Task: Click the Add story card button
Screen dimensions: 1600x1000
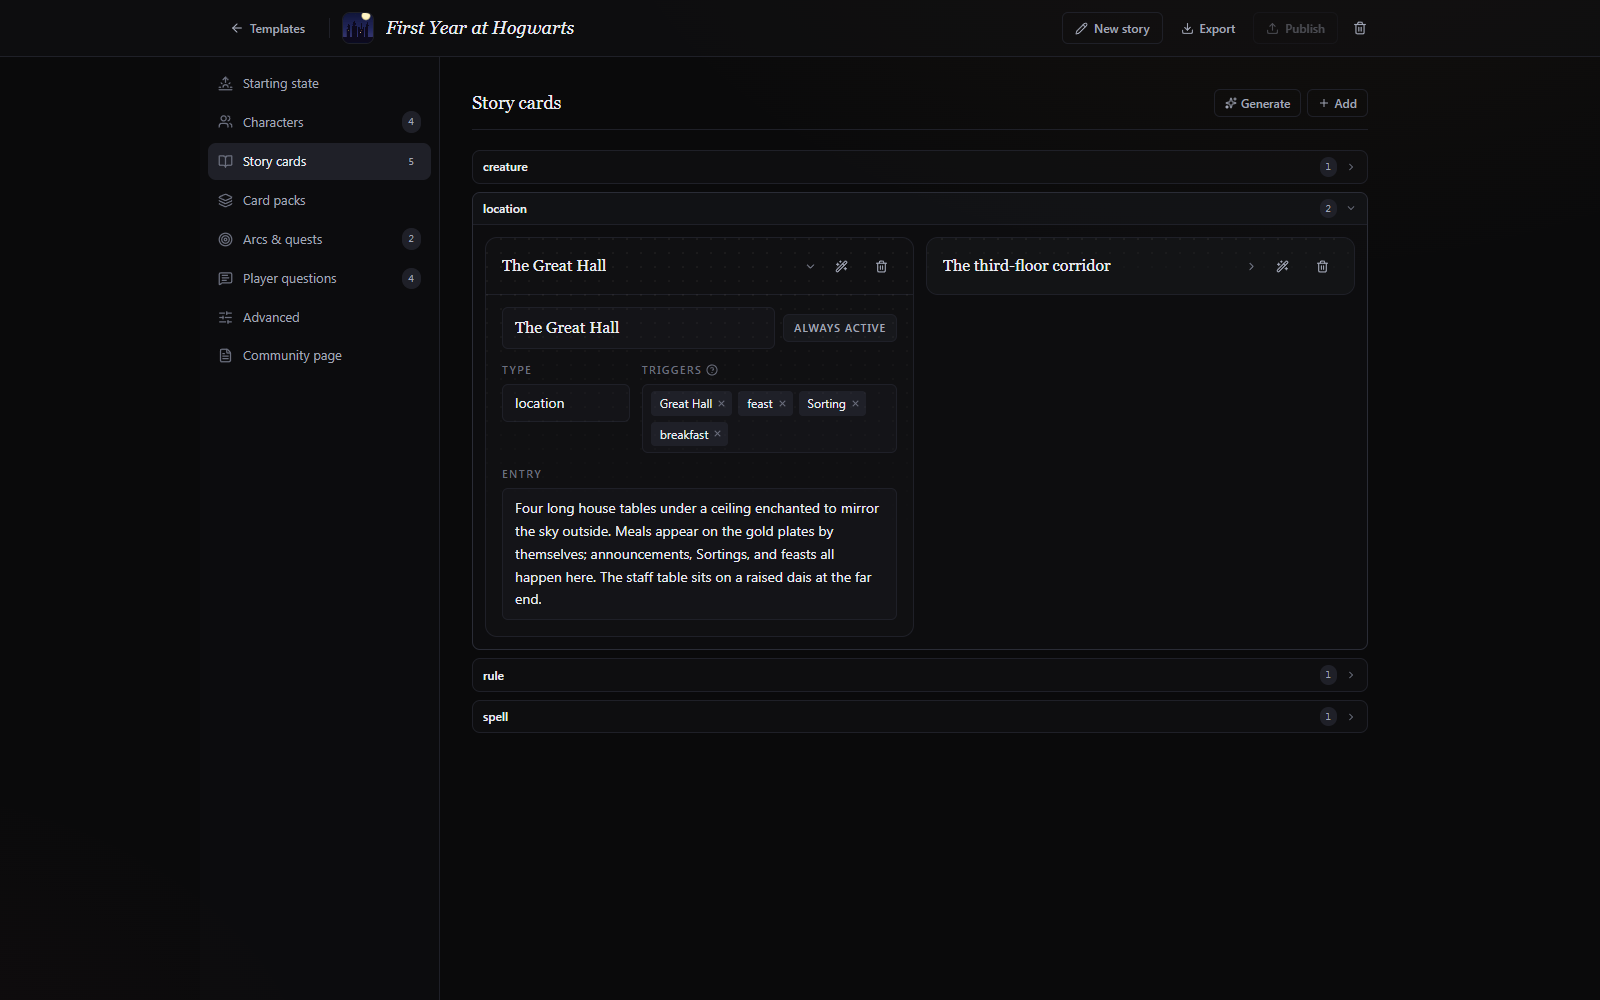Action: [1337, 103]
